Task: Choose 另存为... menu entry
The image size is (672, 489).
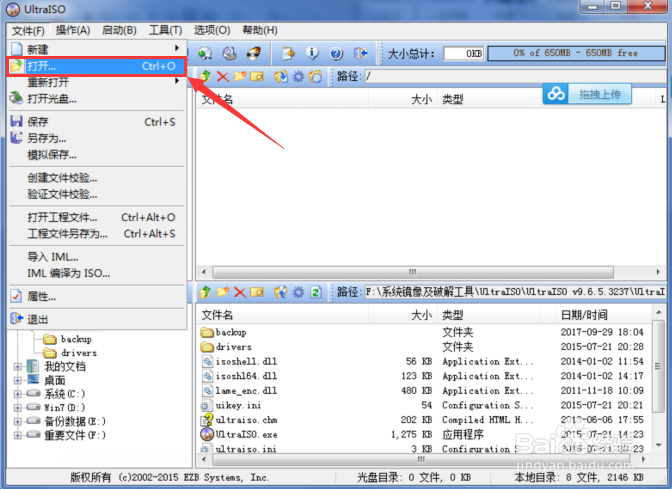Action: pos(97,138)
